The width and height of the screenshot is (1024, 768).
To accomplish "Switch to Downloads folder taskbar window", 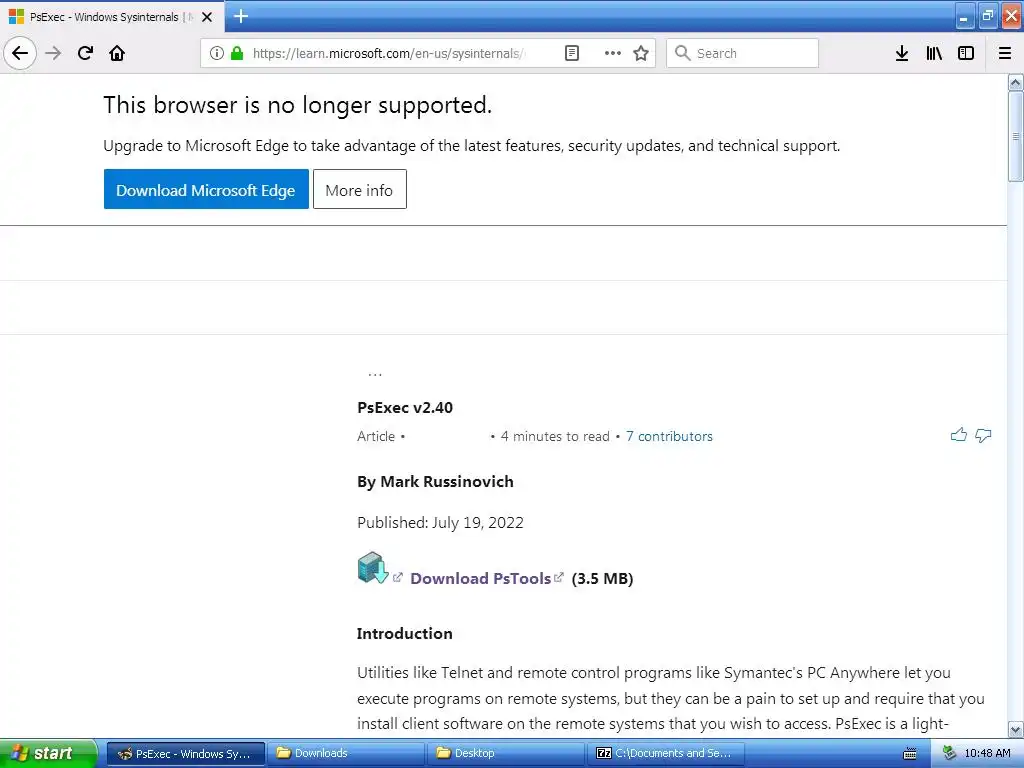I will (x=346, y=753).
